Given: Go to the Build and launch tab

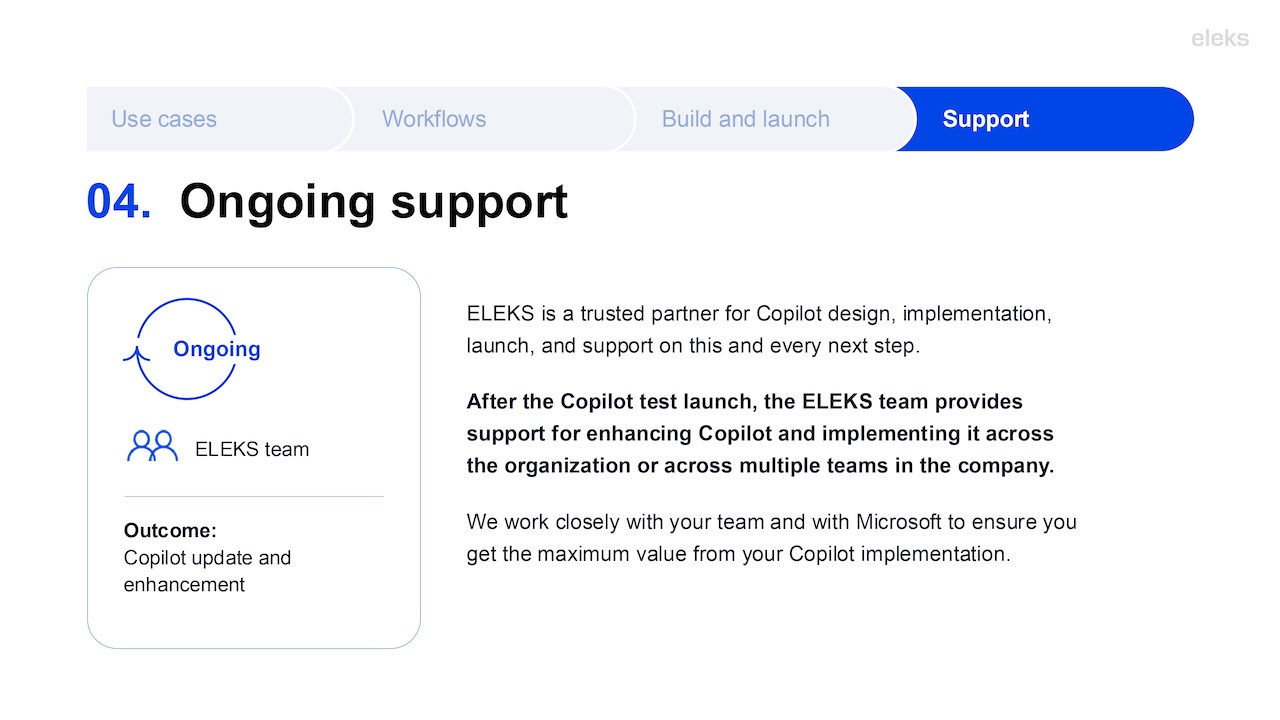Looking at the screenshot, I should pyautogui.click(x=745, y=119).
